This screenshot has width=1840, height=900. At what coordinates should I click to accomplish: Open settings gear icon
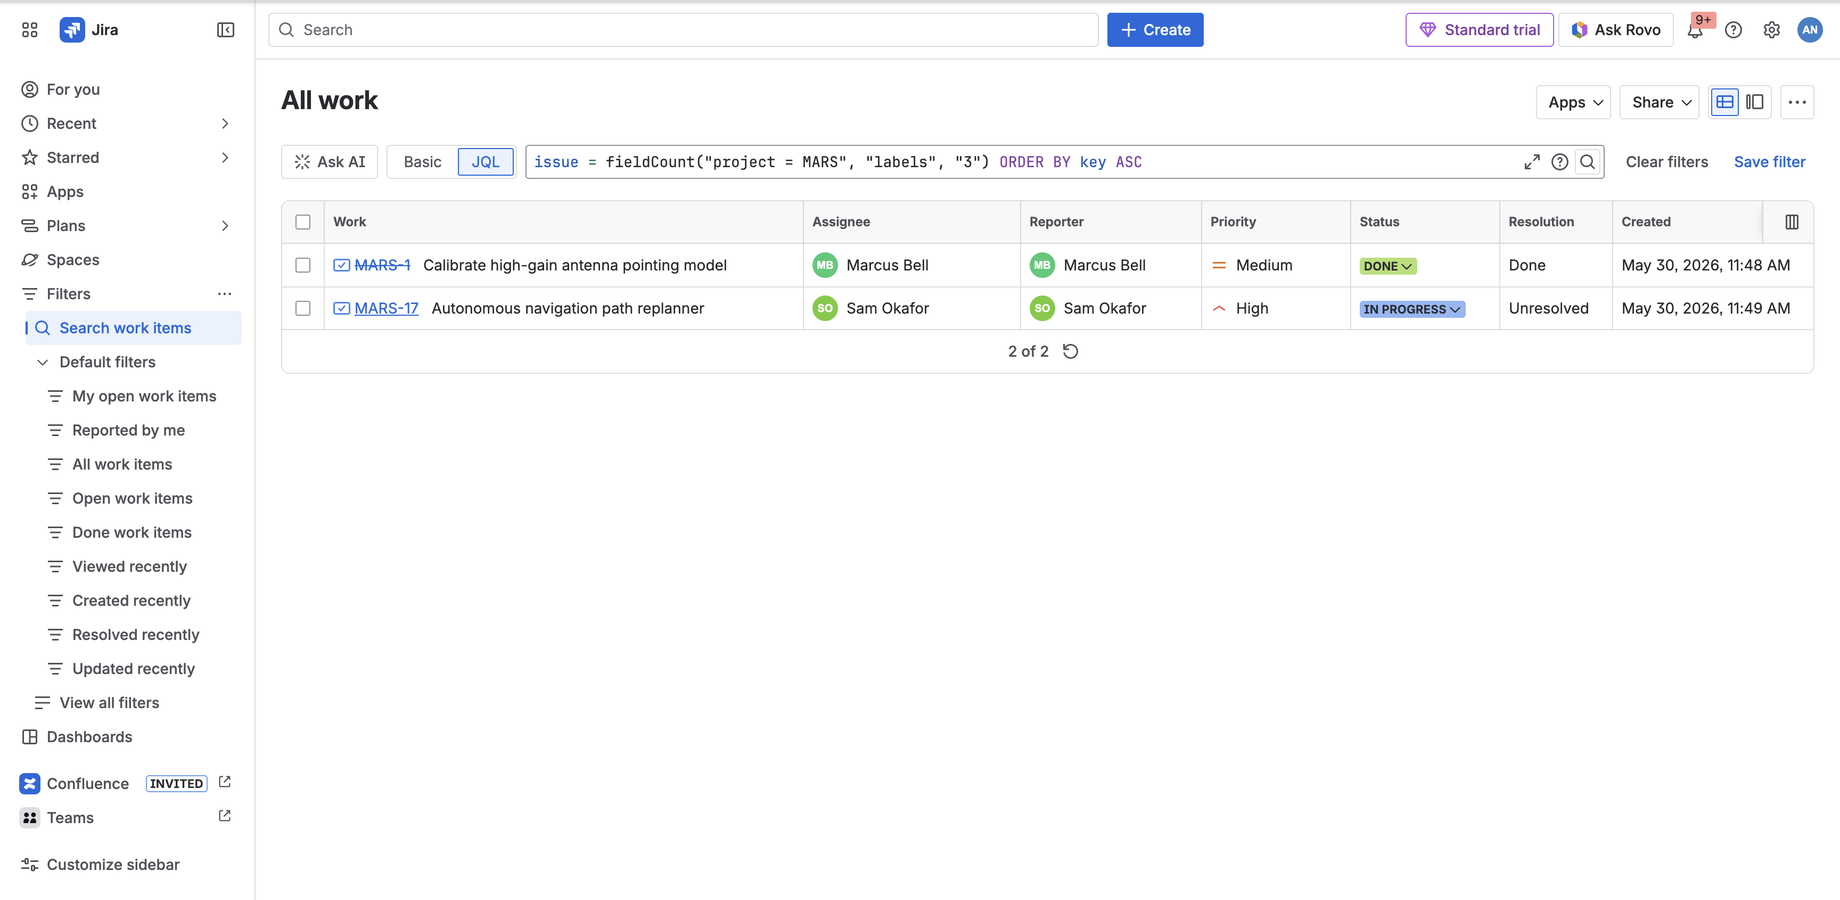pos(1771,30)
